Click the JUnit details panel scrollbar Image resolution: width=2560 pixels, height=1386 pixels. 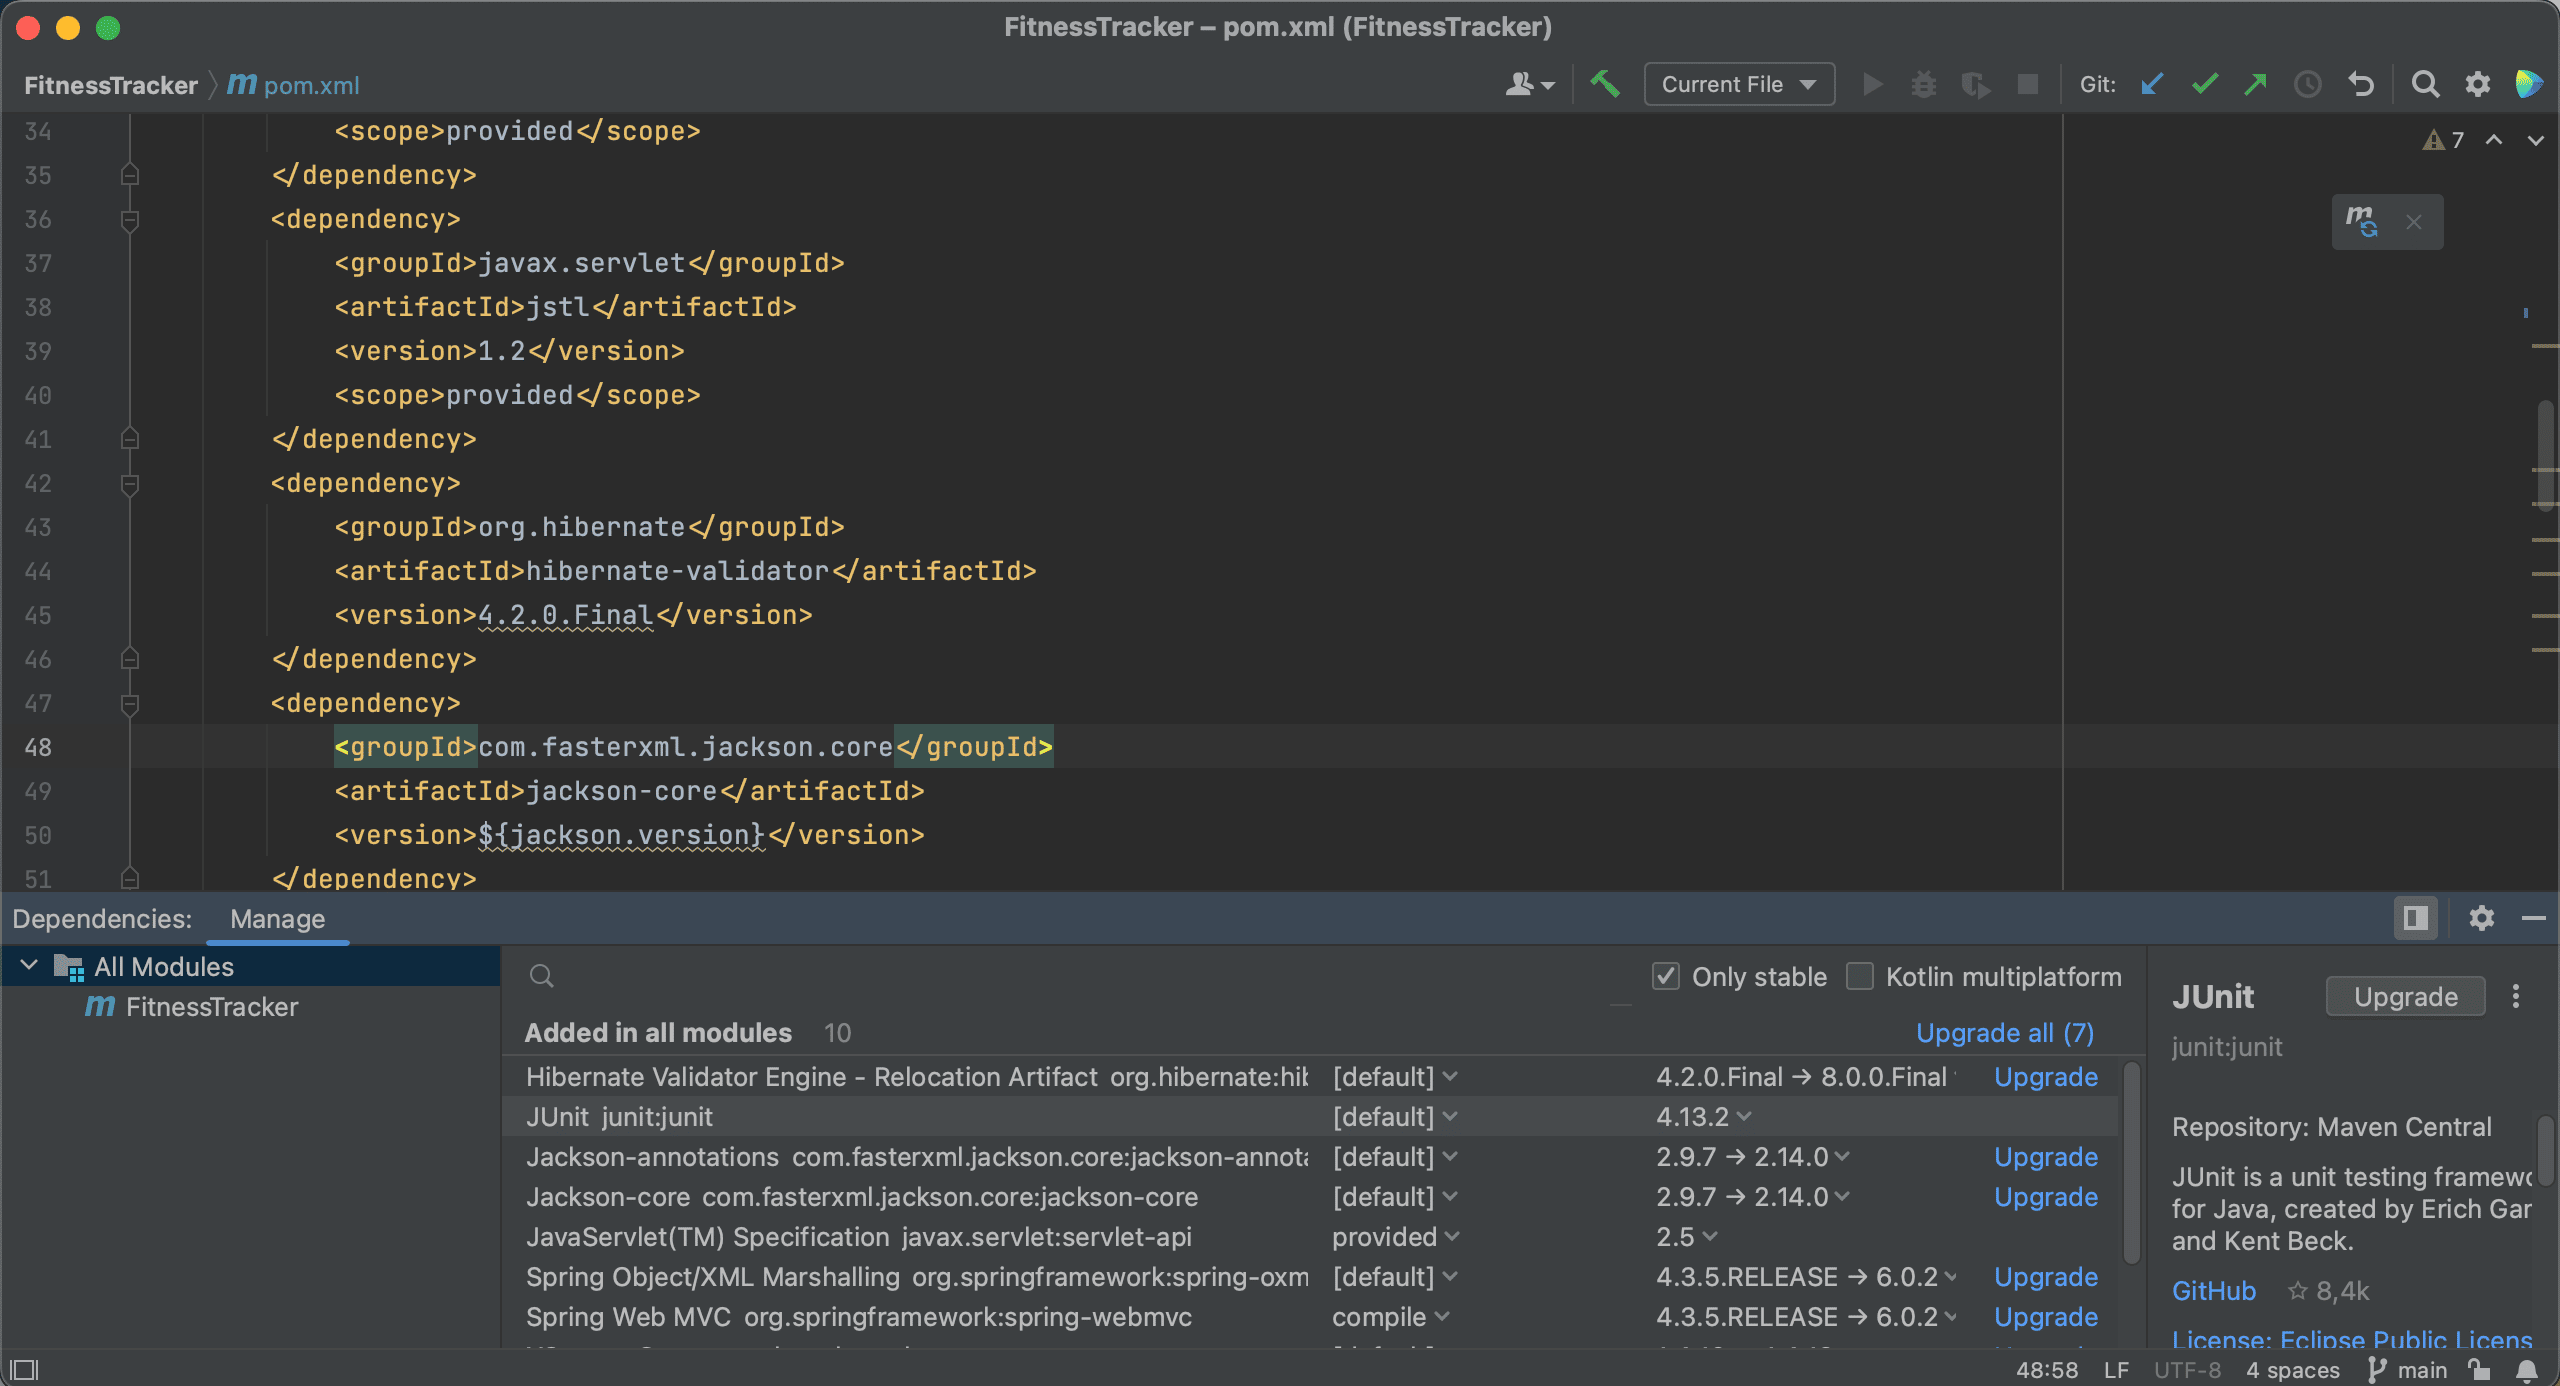pos(2546,1150)
